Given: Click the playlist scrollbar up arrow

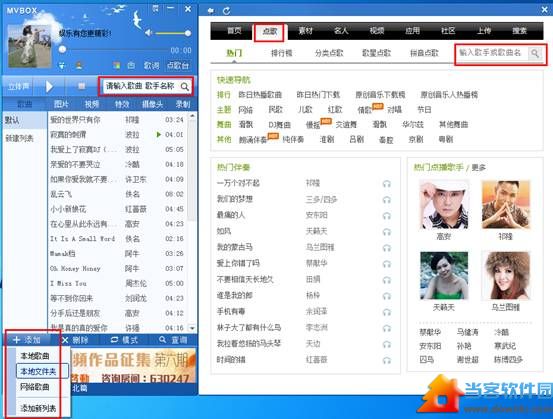Looking at the screenshot, I should click(x=192, y=116).
